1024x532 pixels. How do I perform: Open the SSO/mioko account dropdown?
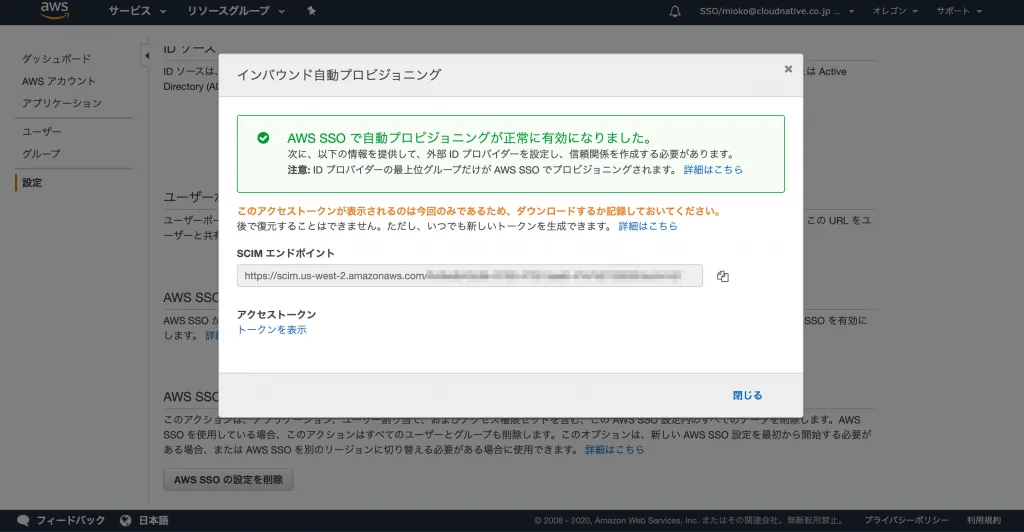[776, 11]
